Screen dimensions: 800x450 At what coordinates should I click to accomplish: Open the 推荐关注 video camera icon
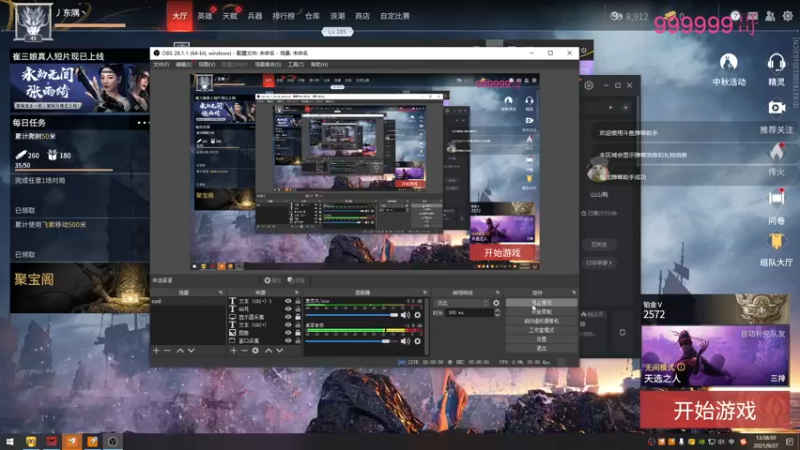click(x=776, y=108)
